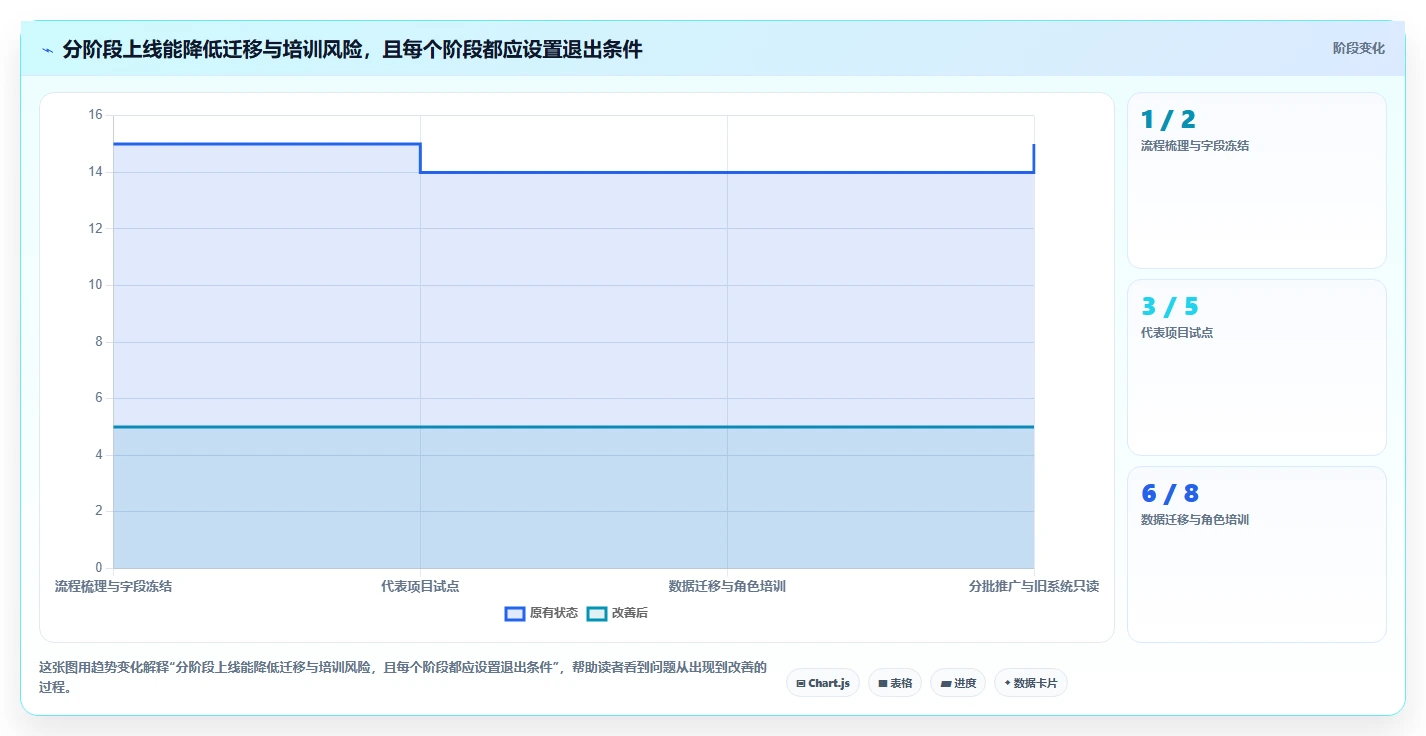Viewport: 1426px width, 736px height.
Task: Click x-axis label 分批推广与旧系统只读
Action: [x=1034, y=586]
